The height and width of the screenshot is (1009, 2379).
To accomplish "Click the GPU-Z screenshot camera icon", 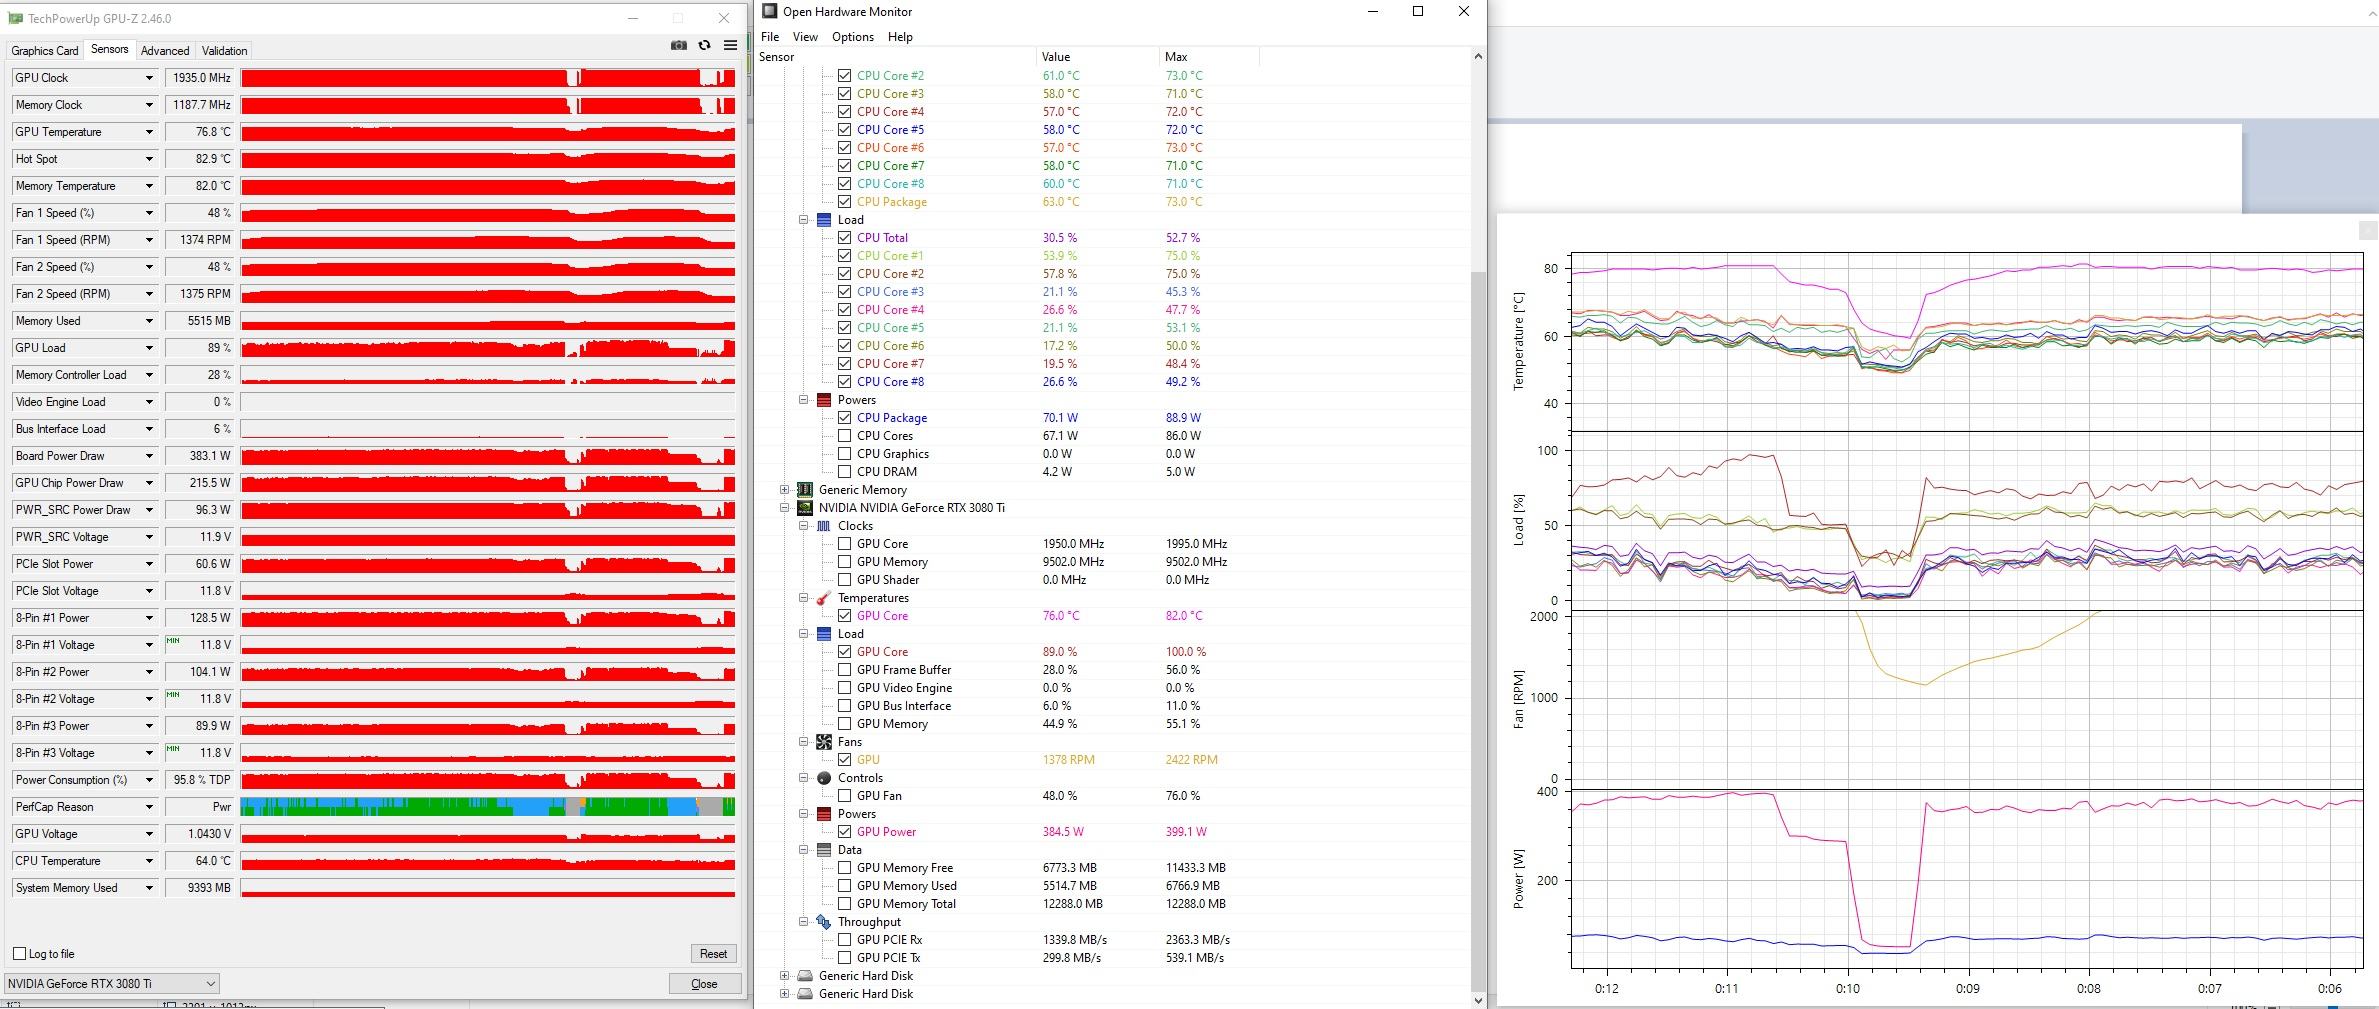I will [x=679, y=45].
